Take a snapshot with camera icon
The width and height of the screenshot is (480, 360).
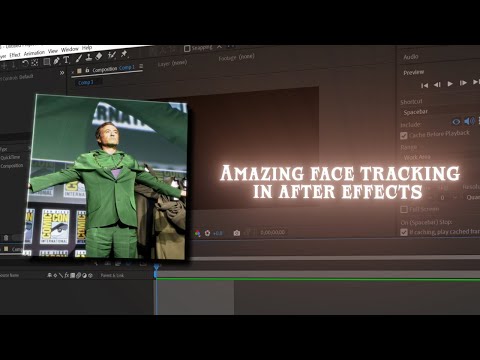click(x=237, y=233)
